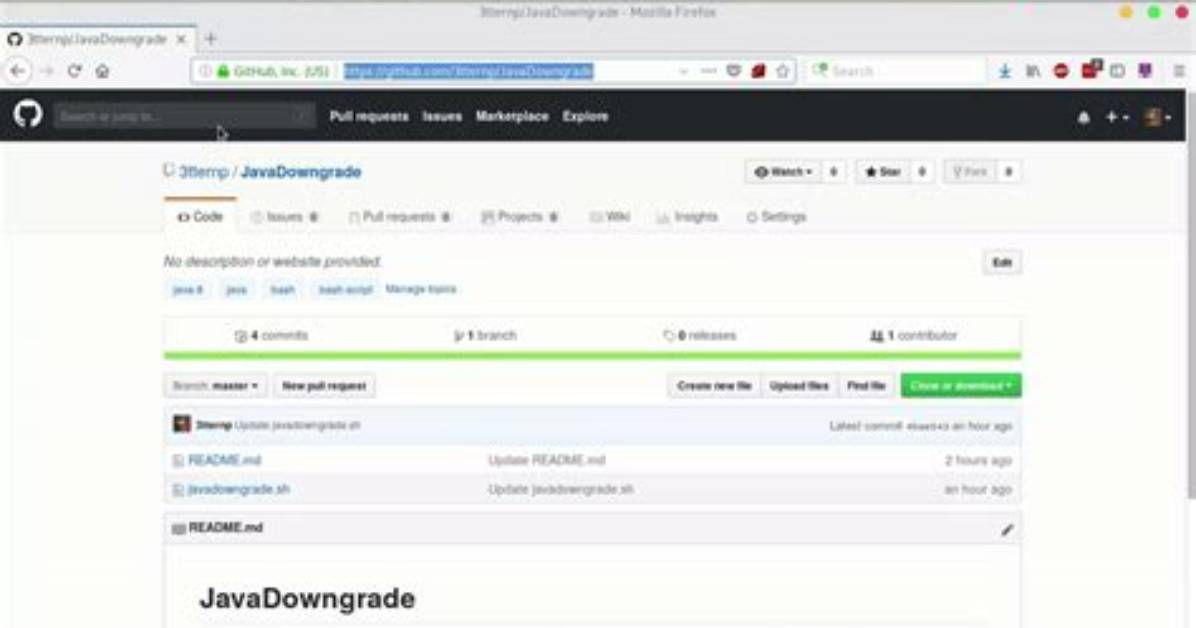Click the shield icon in address bar
This screenshot has width=1196, height=628.
pos(733,71)
